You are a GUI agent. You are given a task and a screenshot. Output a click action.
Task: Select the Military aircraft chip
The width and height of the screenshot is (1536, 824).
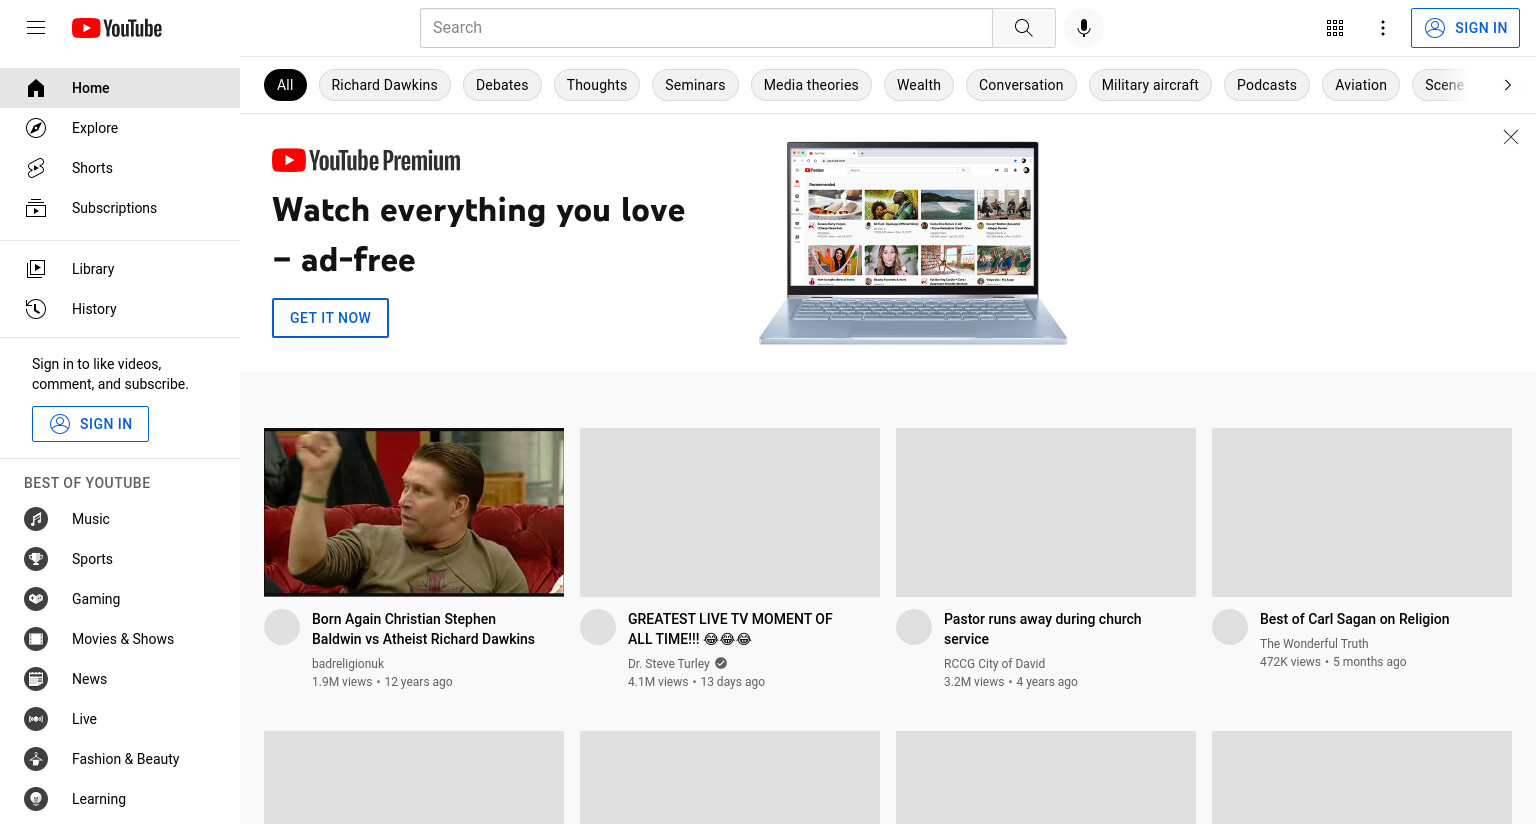point(1150,85)
